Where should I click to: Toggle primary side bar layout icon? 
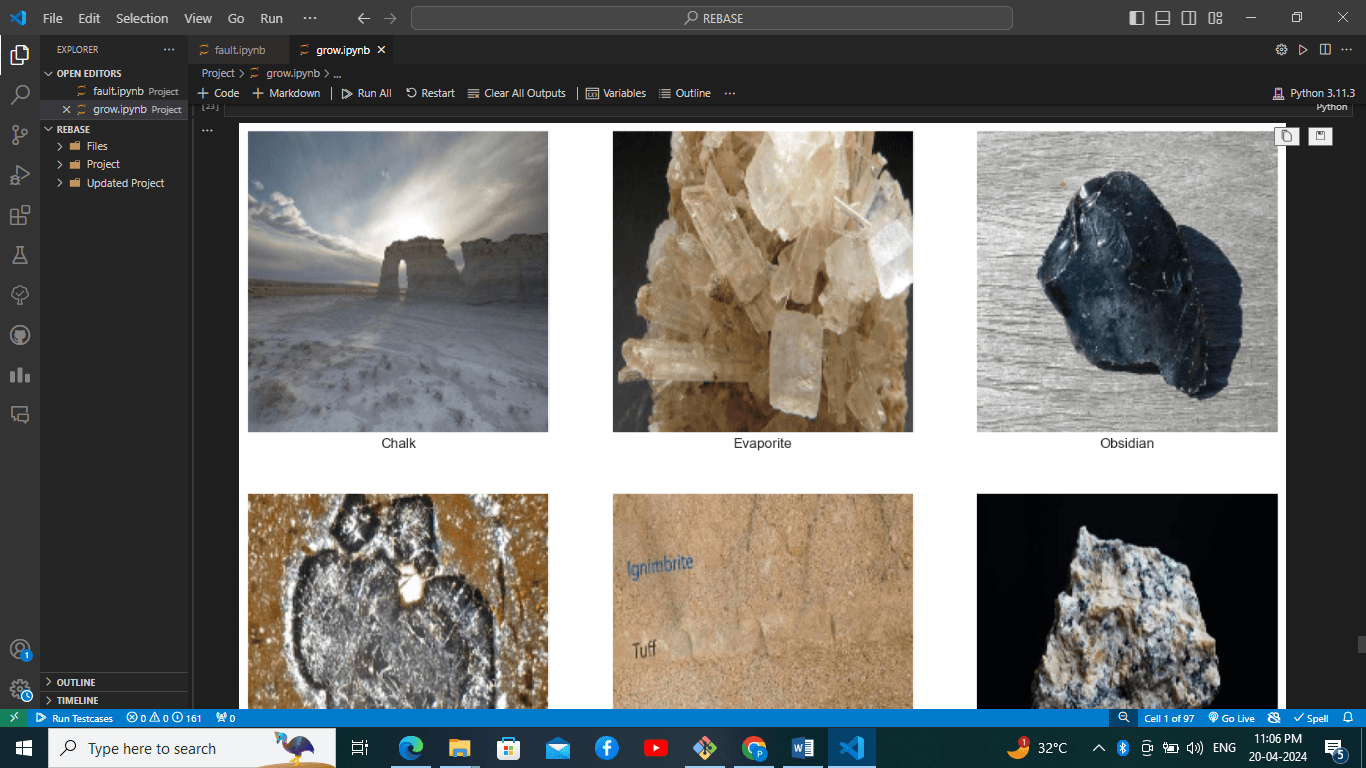(x=1137, y=18)
